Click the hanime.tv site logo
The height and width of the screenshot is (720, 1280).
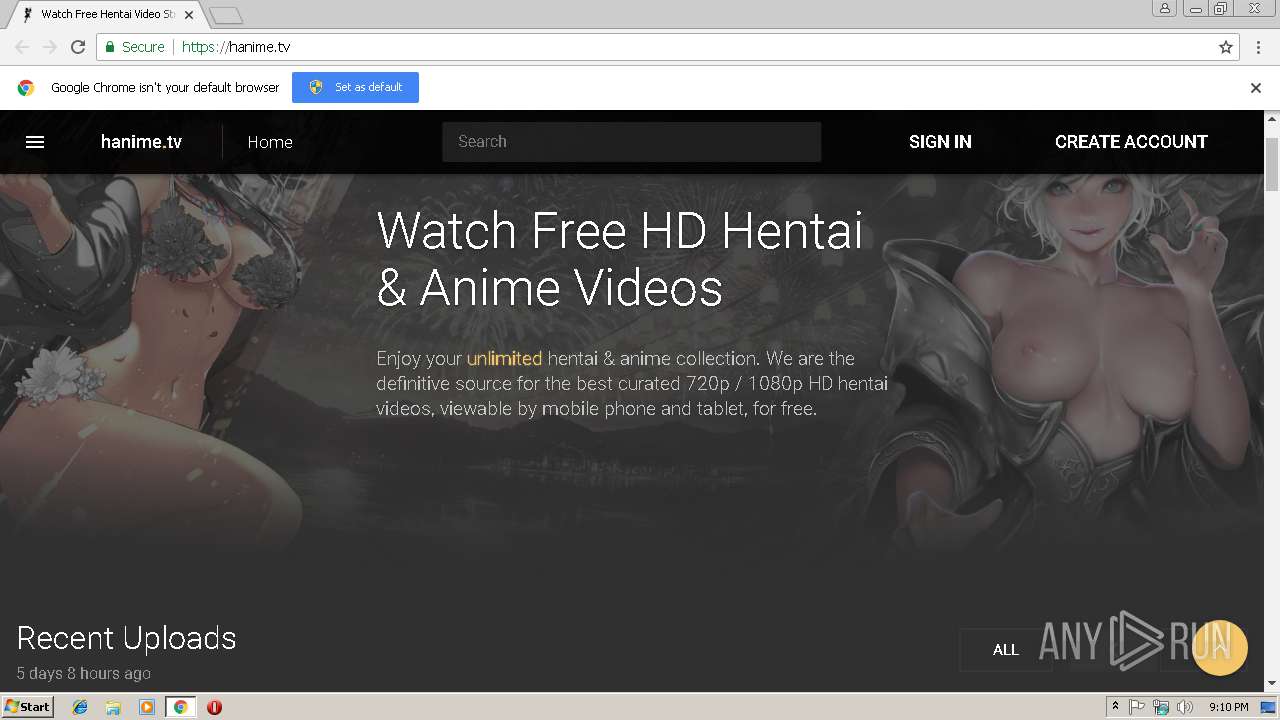pyautogui.click(x=141, y=142)
